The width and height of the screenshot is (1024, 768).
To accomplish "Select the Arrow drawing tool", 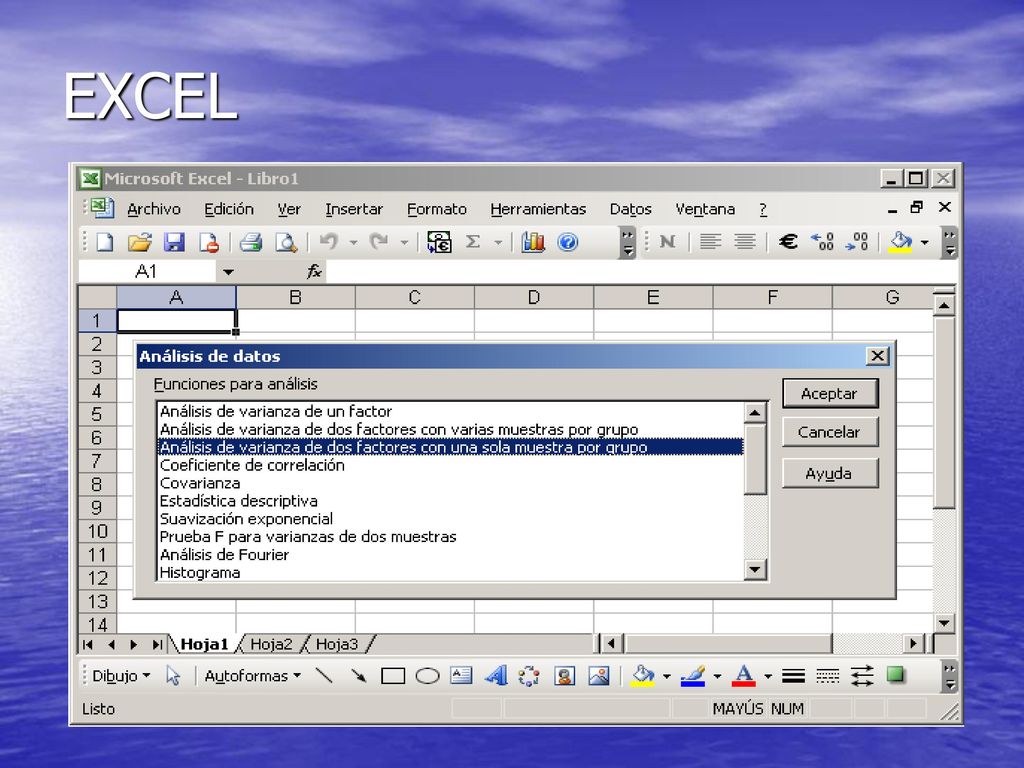I will click(358, 675).
